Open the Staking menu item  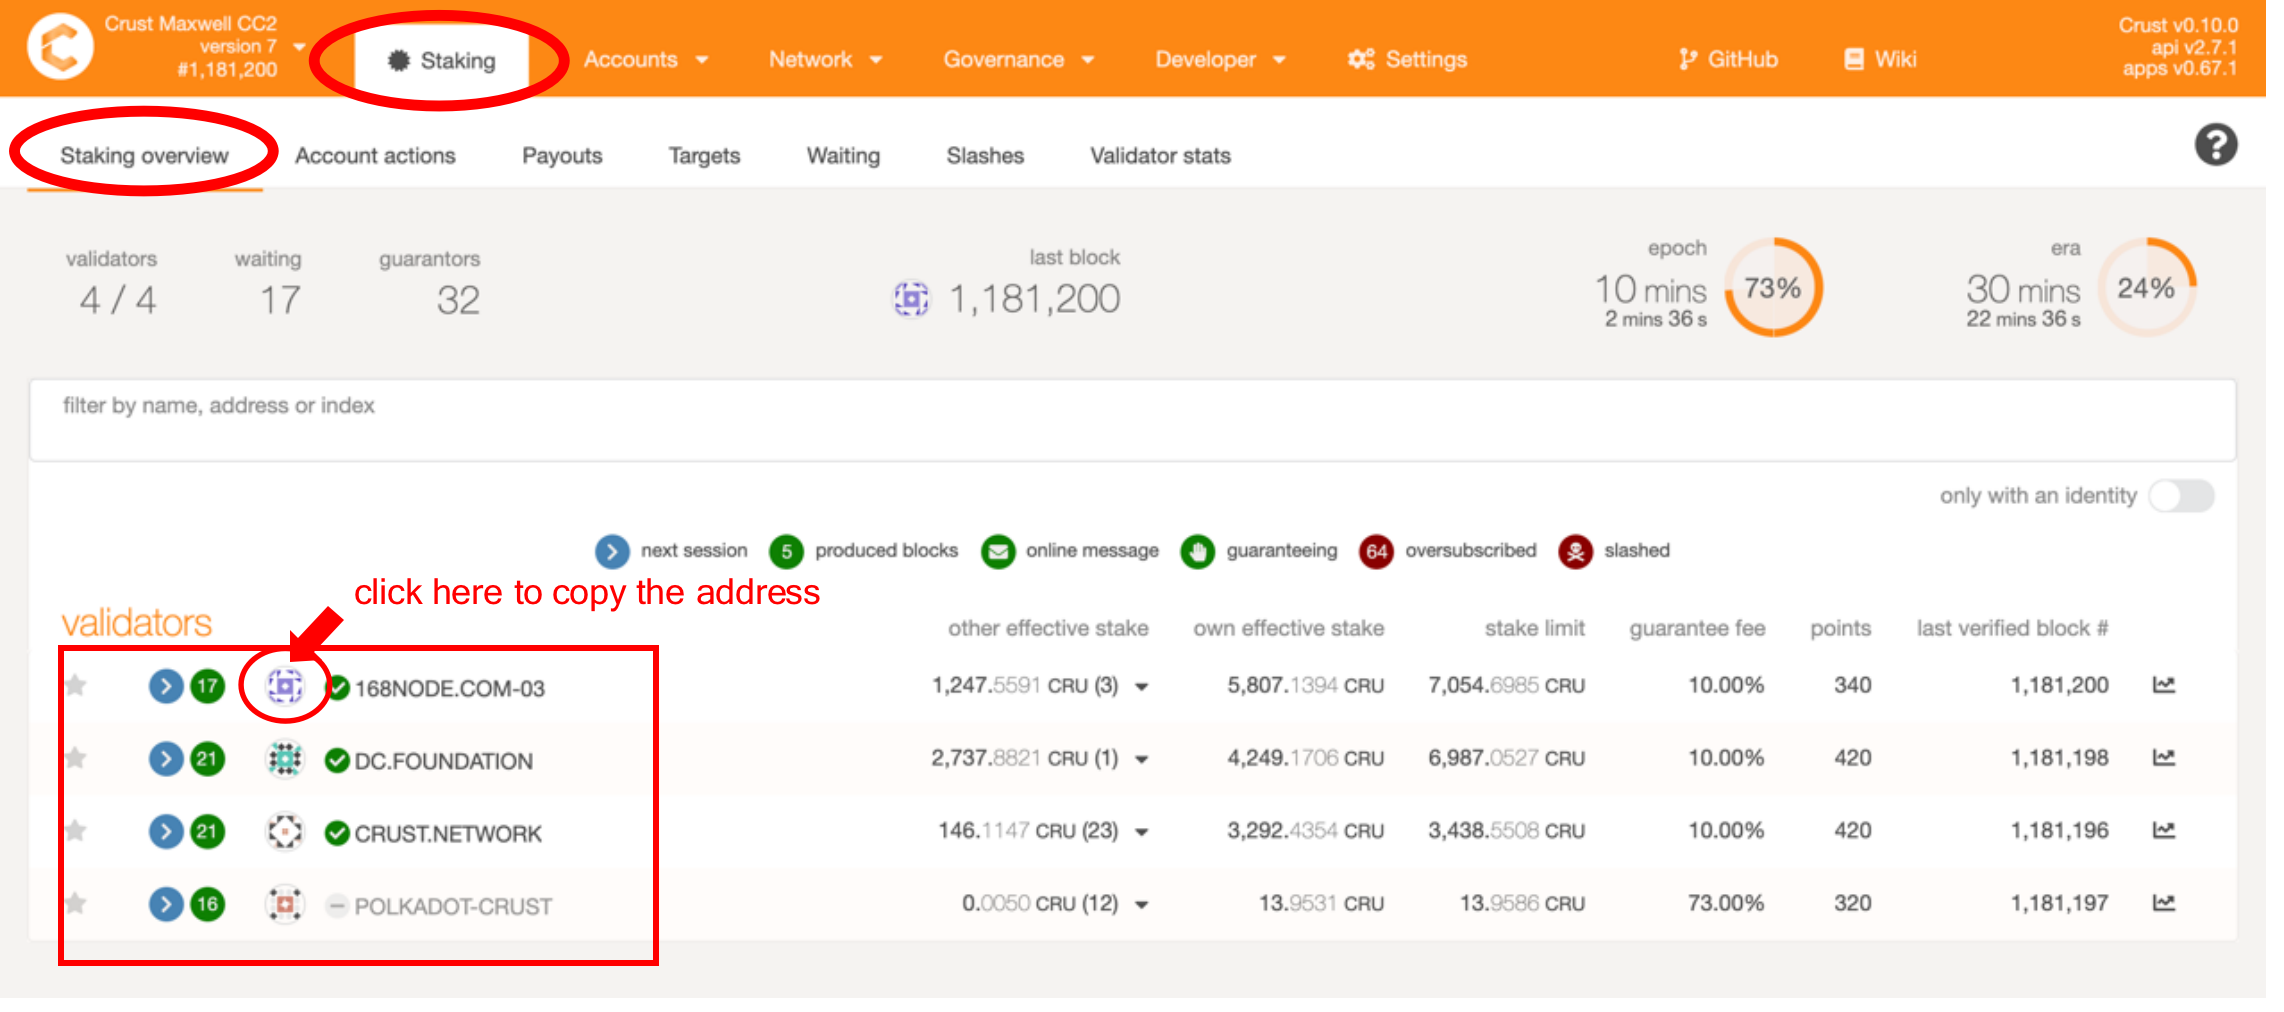coord(442,61)
